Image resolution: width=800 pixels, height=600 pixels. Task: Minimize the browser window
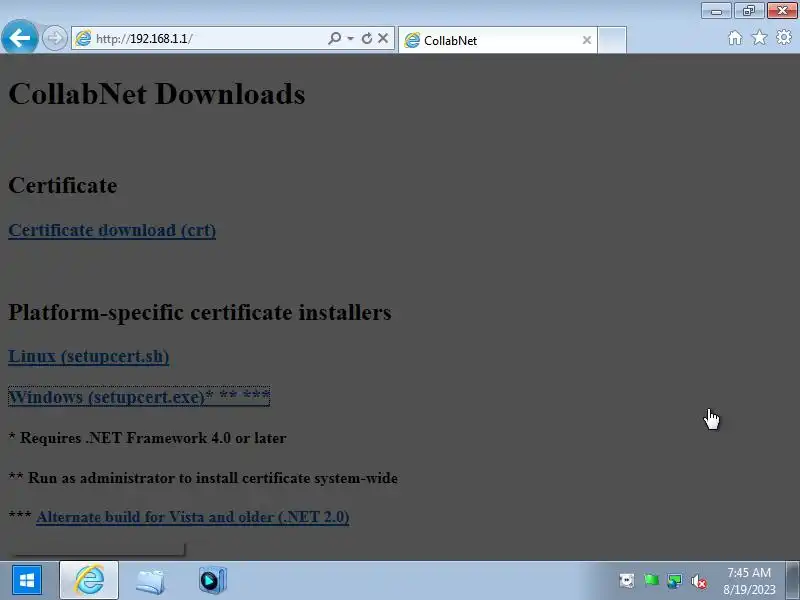click(716, 10)
